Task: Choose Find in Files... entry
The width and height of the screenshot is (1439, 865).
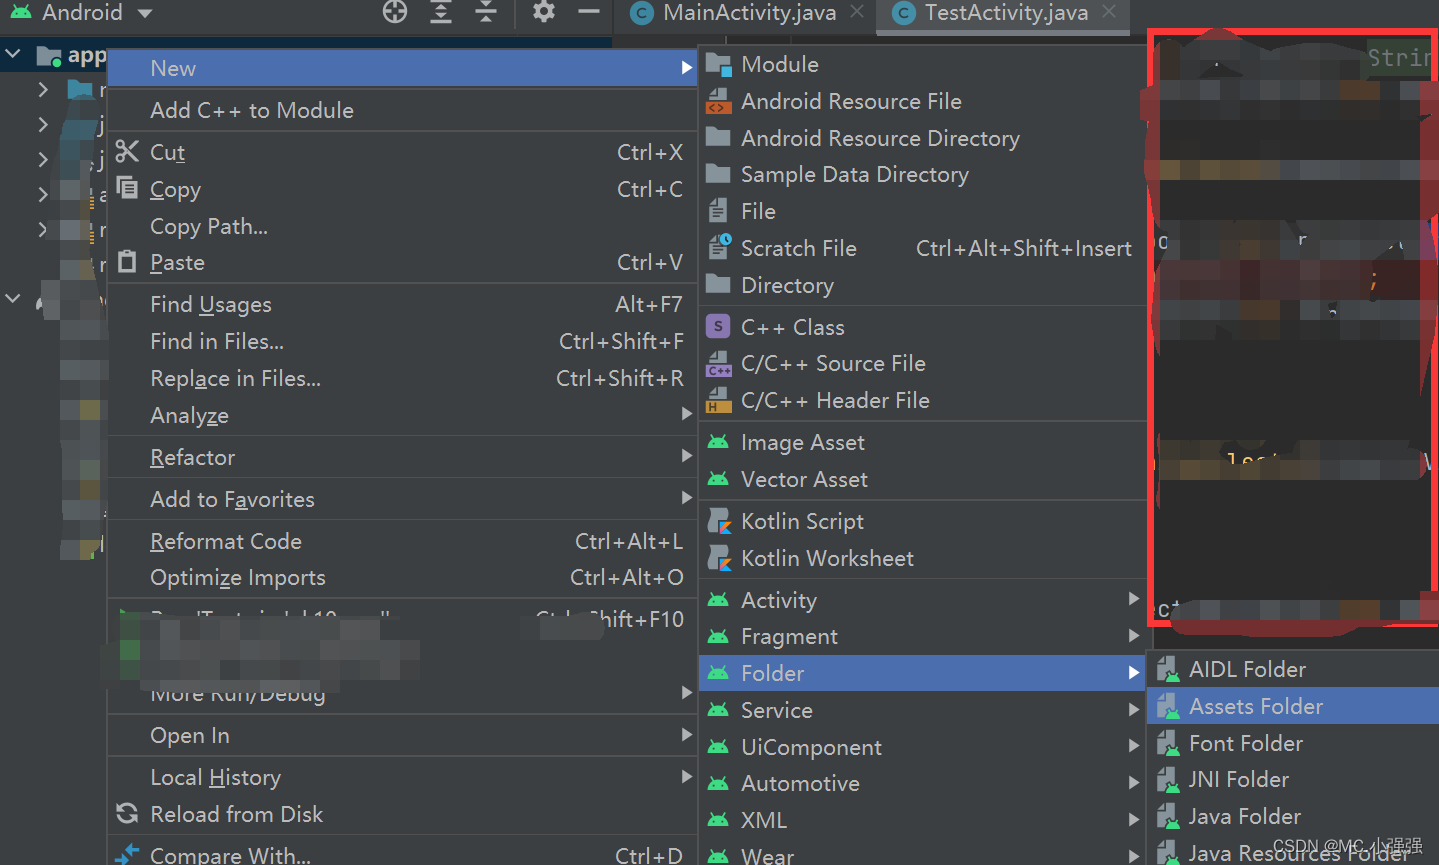Action: (x=402, y=341)
